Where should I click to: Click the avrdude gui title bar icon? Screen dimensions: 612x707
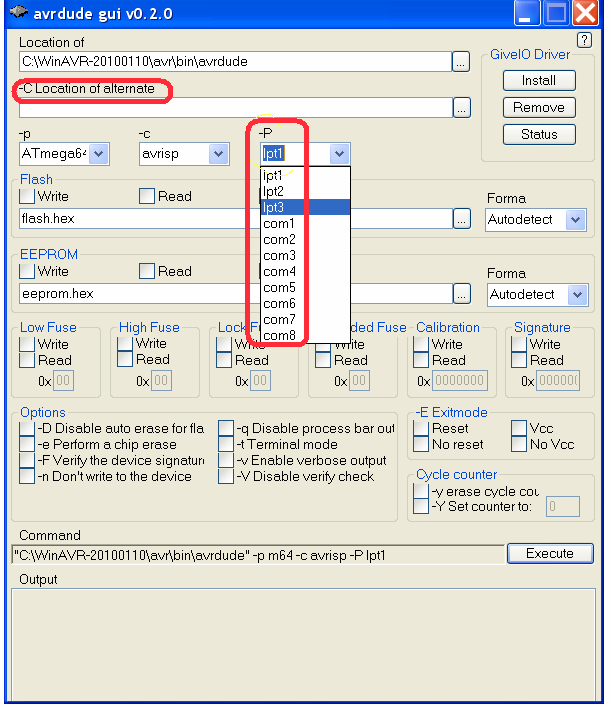coord(18,12)
